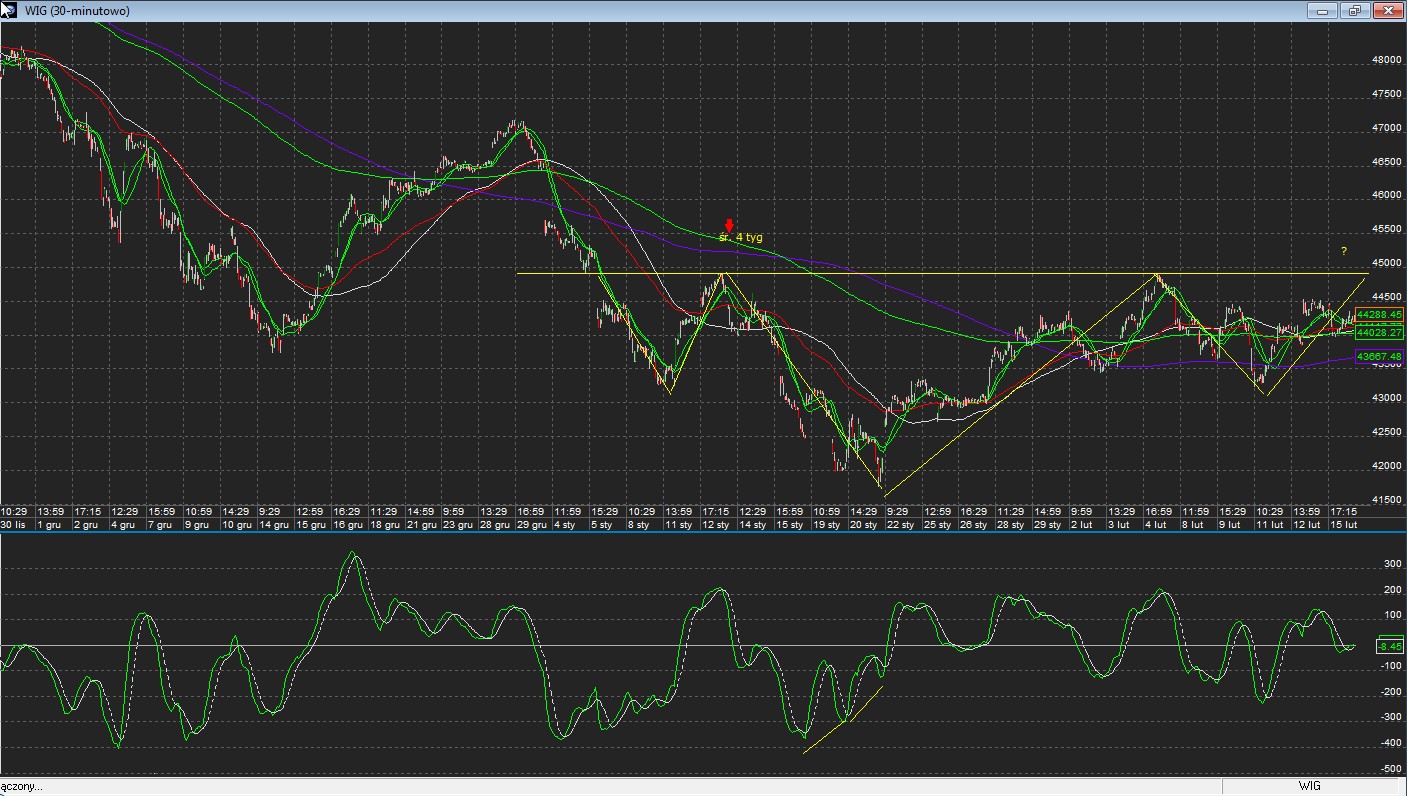Screen dimensions: 1407x796
Task: Click the yellow question mark annotation
Action: [1344, 251]
